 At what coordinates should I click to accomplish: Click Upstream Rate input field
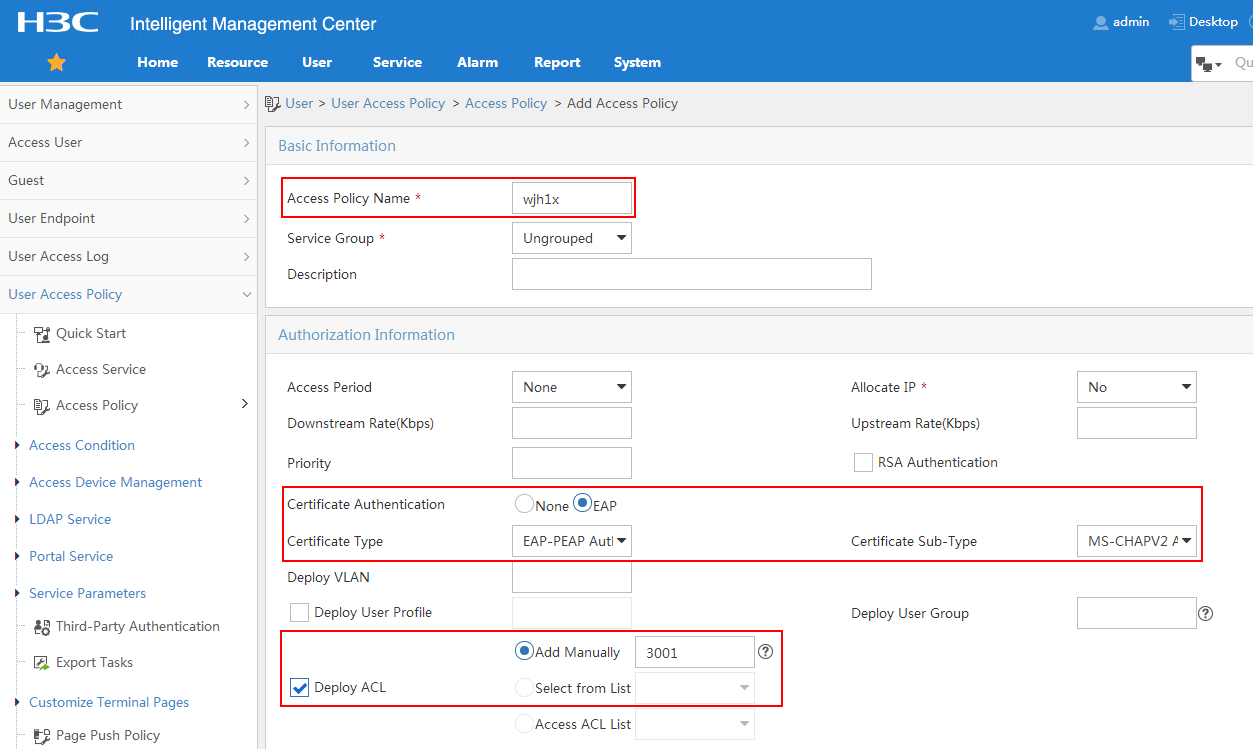1137,423
